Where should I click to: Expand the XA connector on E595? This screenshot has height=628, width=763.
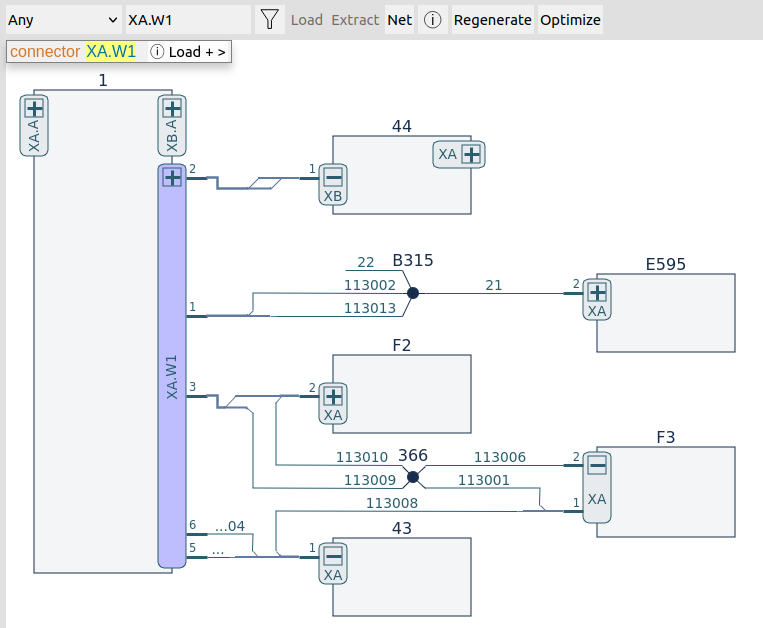[597, 292]
